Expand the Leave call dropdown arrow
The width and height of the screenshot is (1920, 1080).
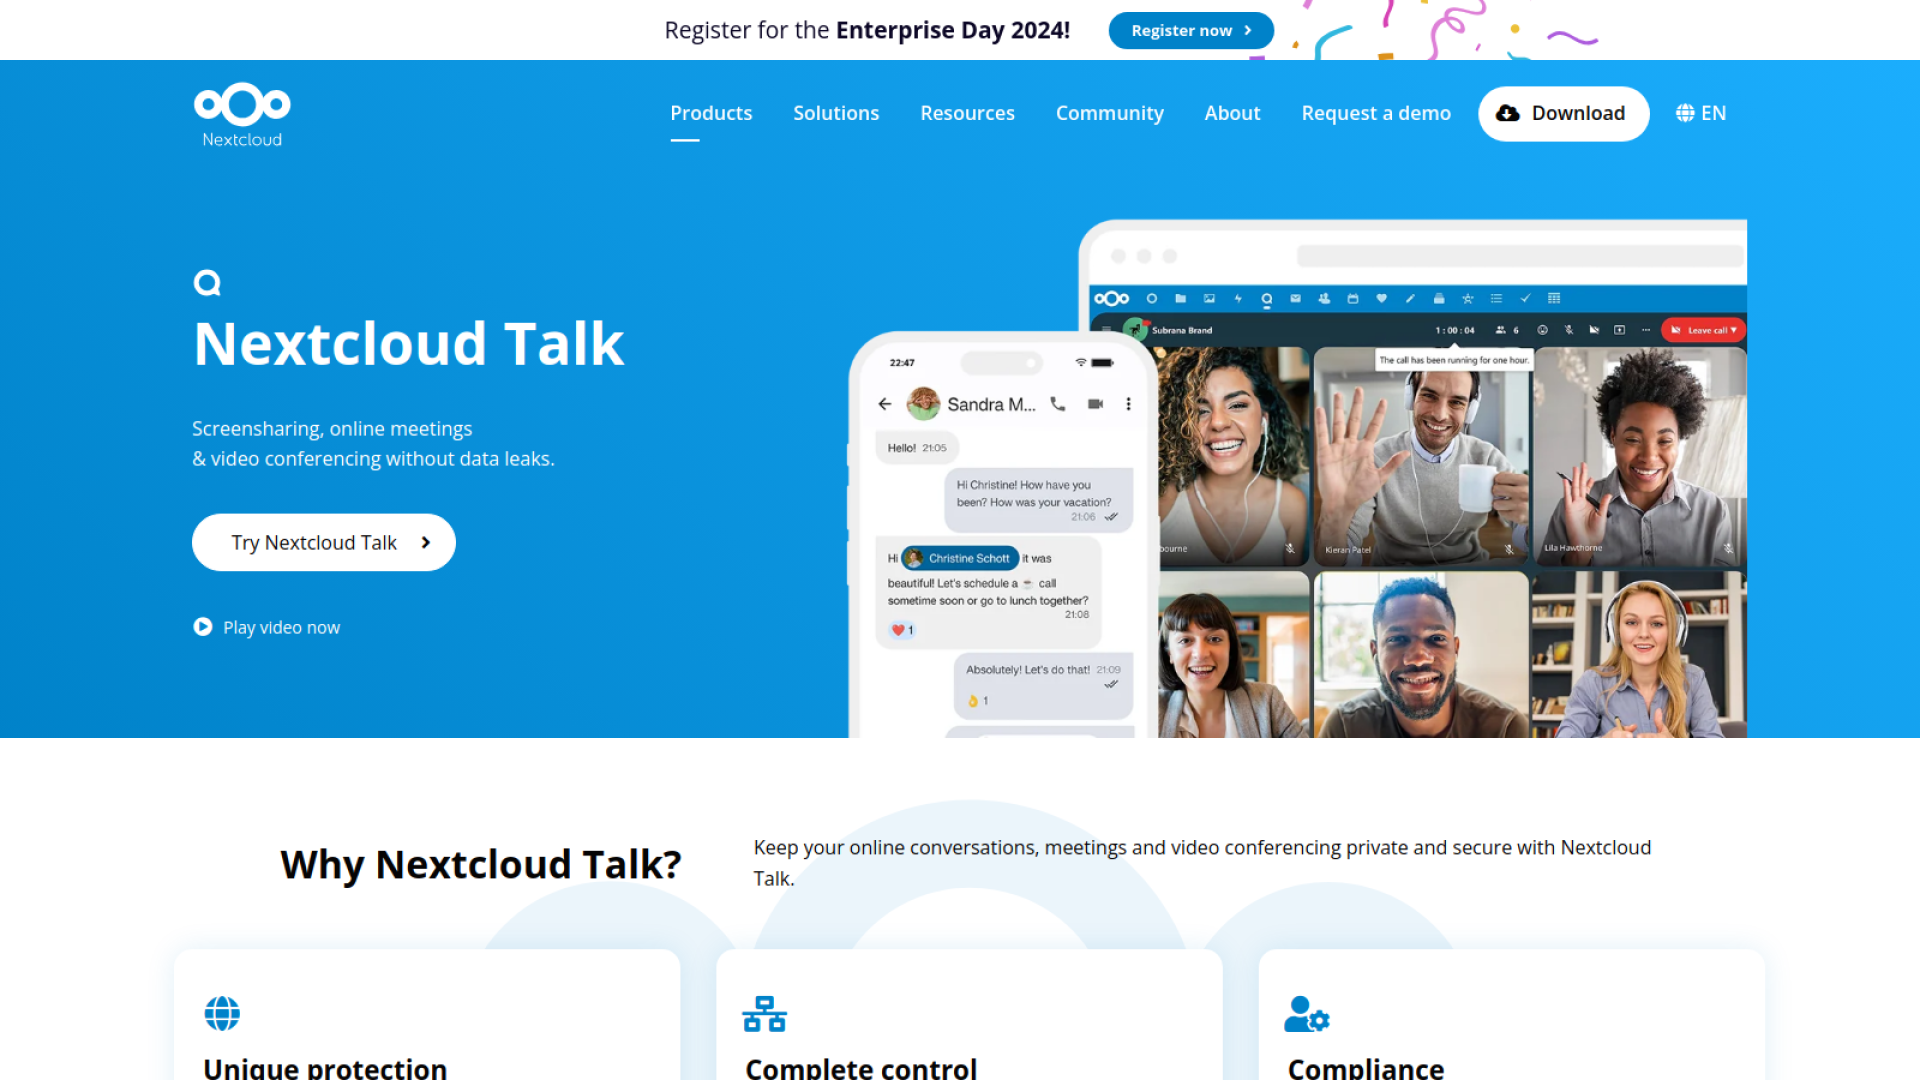click(x=1734, y=330)
